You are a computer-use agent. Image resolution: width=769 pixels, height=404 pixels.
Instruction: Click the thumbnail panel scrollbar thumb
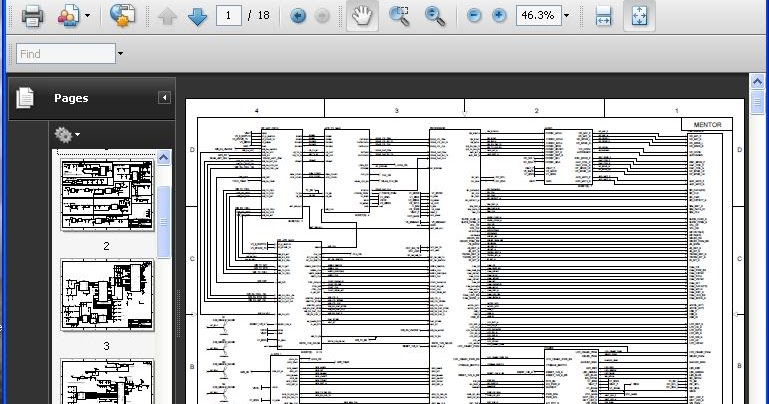[x=163, y=222]
